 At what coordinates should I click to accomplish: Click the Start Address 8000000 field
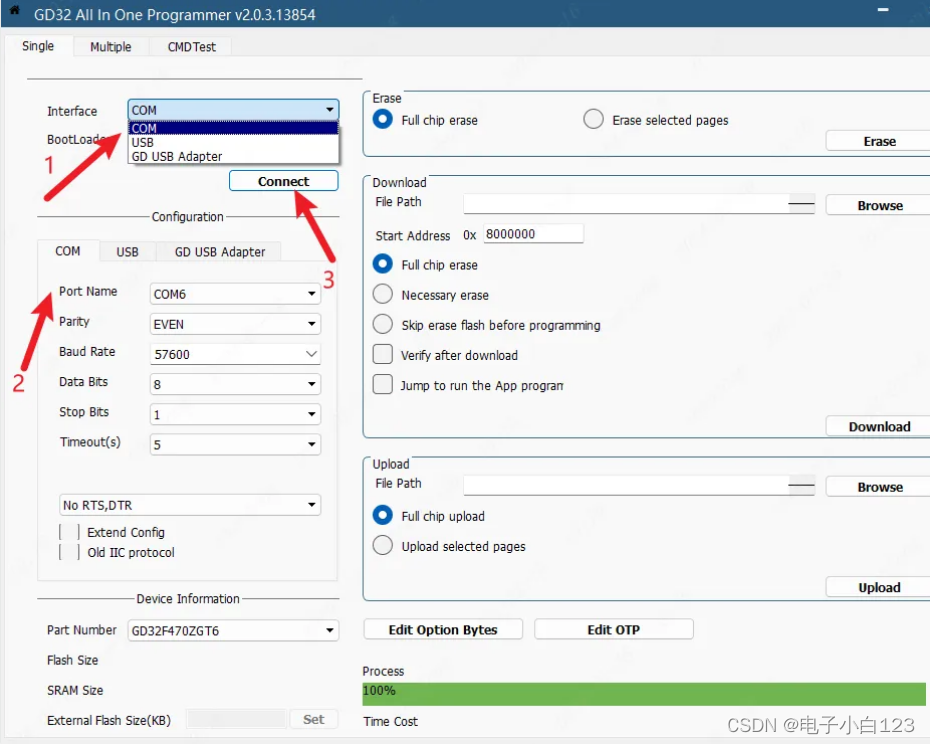click(x=533, y=234)
